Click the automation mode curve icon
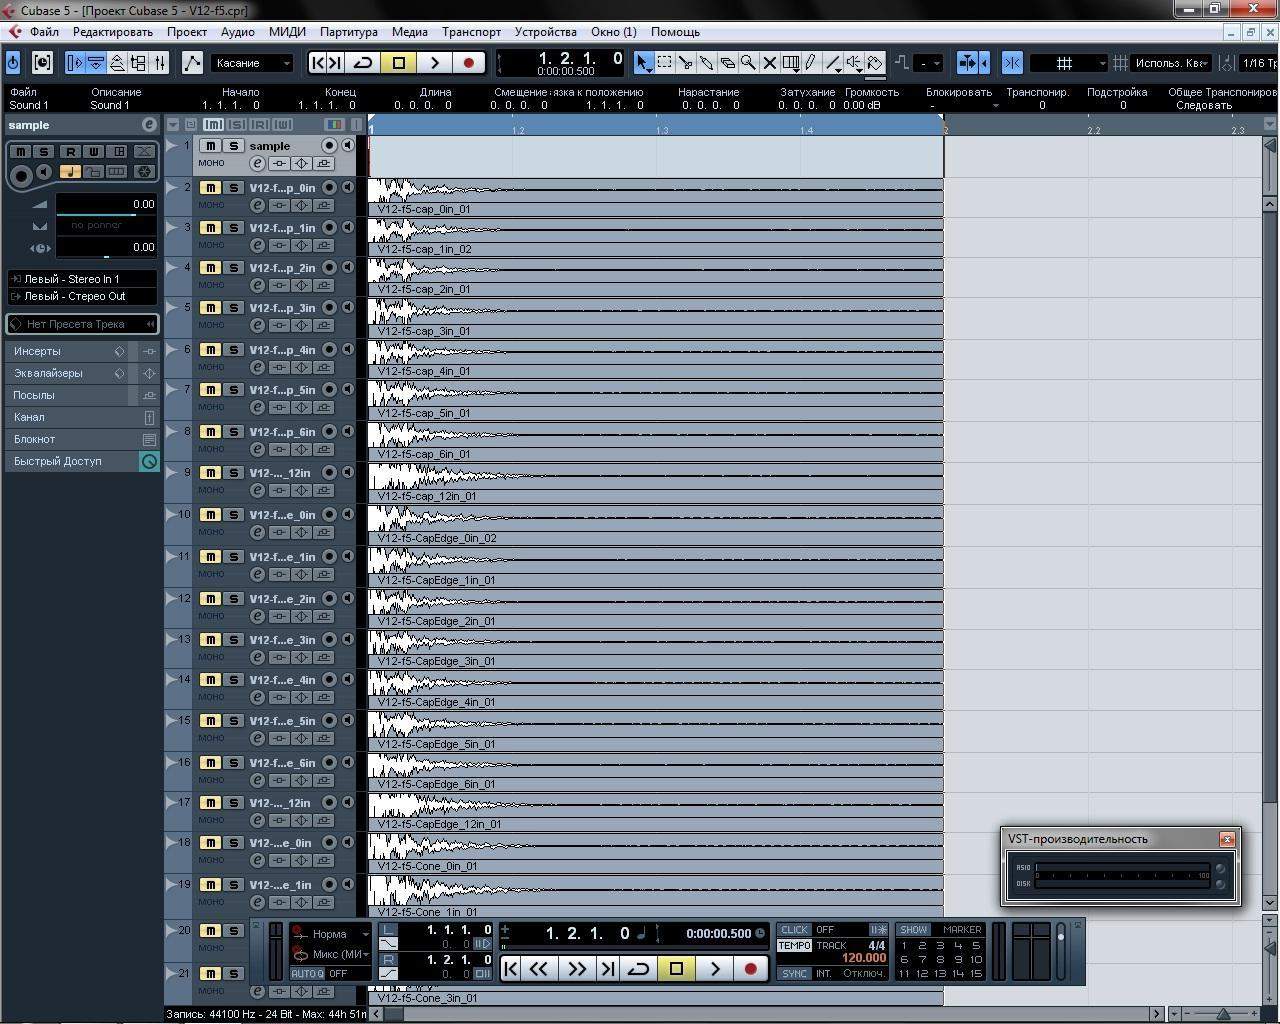Image resolution: width=1280 pixels, height=1024 pixels. click(x=192, y=63)
